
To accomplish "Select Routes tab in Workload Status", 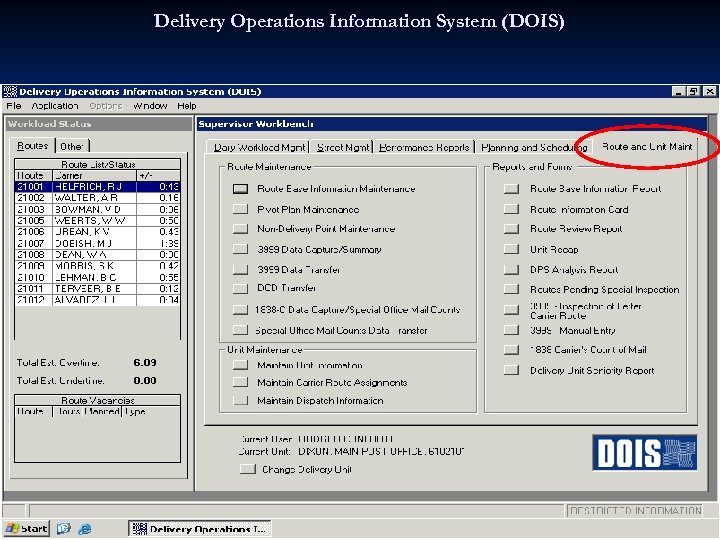I will click(x=32, y=146).
